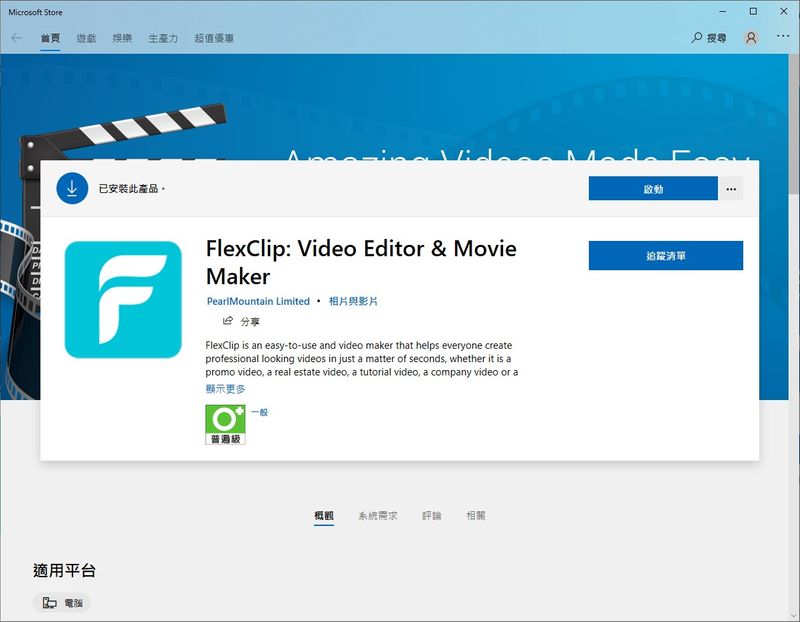The width and height of the screenshot is (800, 622).
Task: Click the blue installed download icon
Action: (72, 188)
